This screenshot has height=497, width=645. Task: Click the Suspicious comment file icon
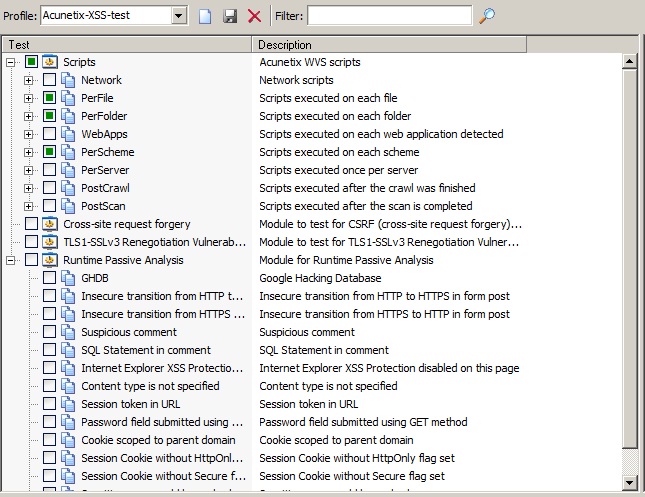tap(68, 332)
